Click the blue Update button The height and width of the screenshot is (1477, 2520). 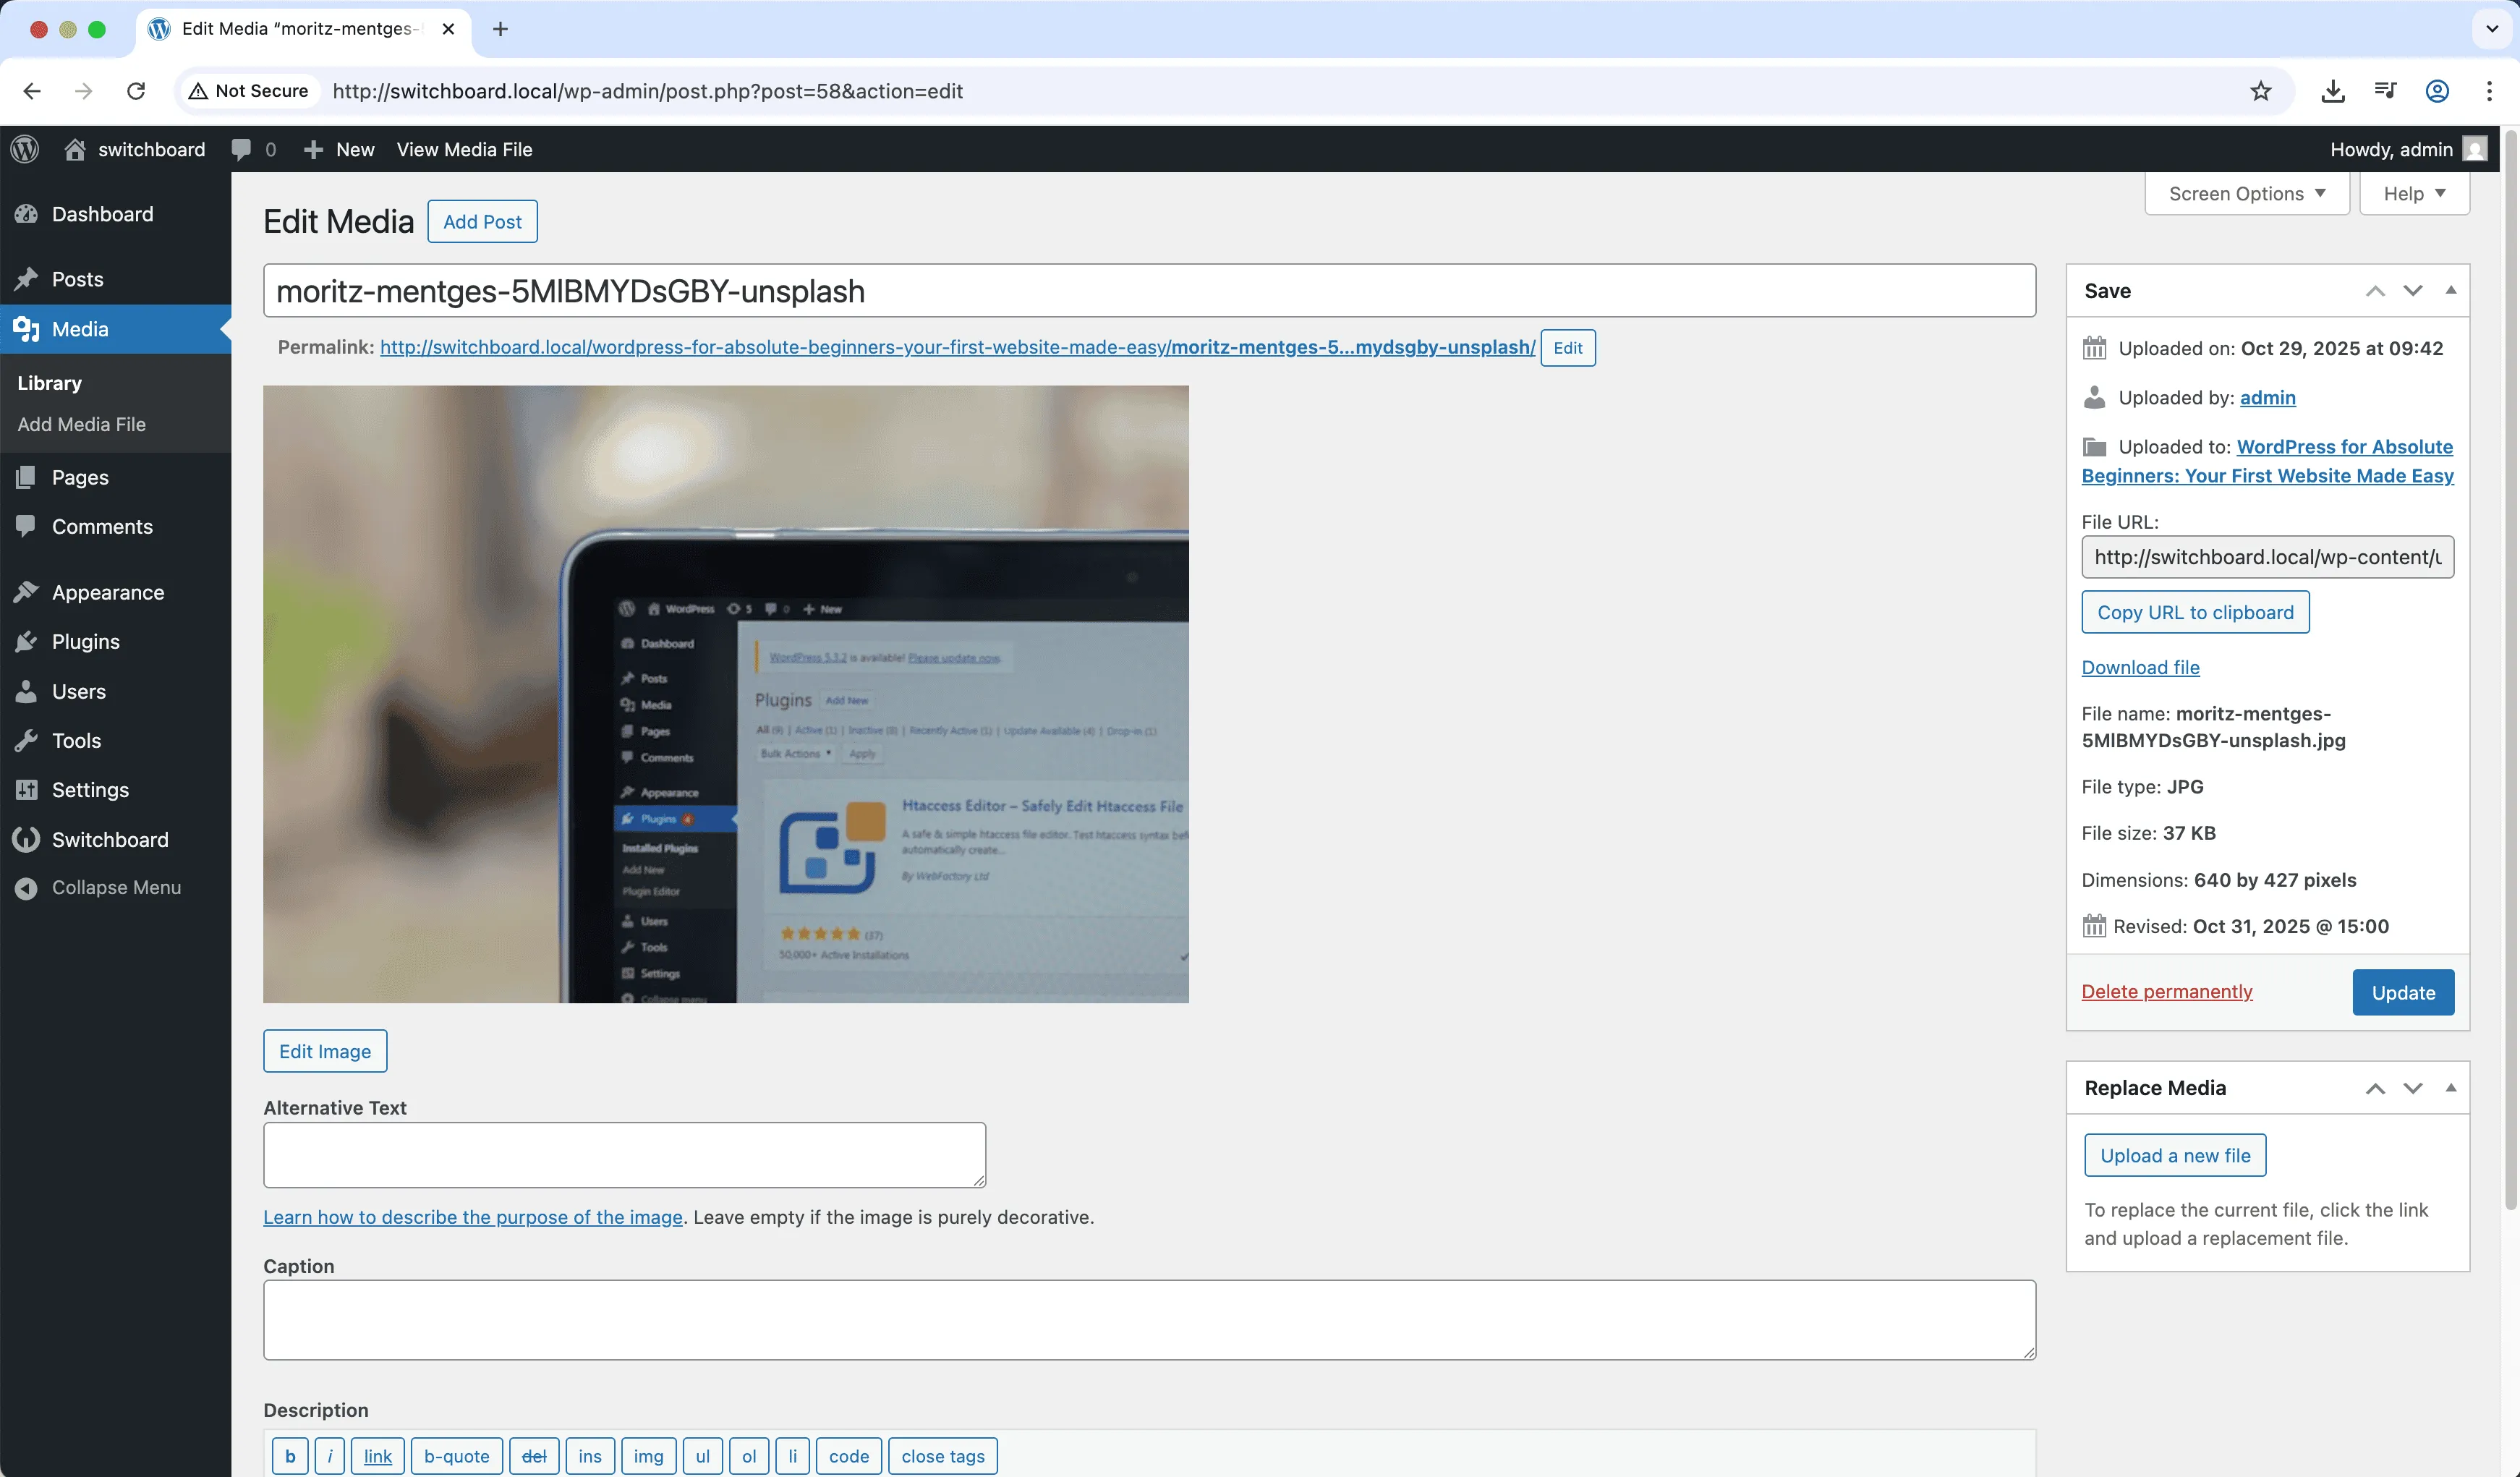point(2402,992)
